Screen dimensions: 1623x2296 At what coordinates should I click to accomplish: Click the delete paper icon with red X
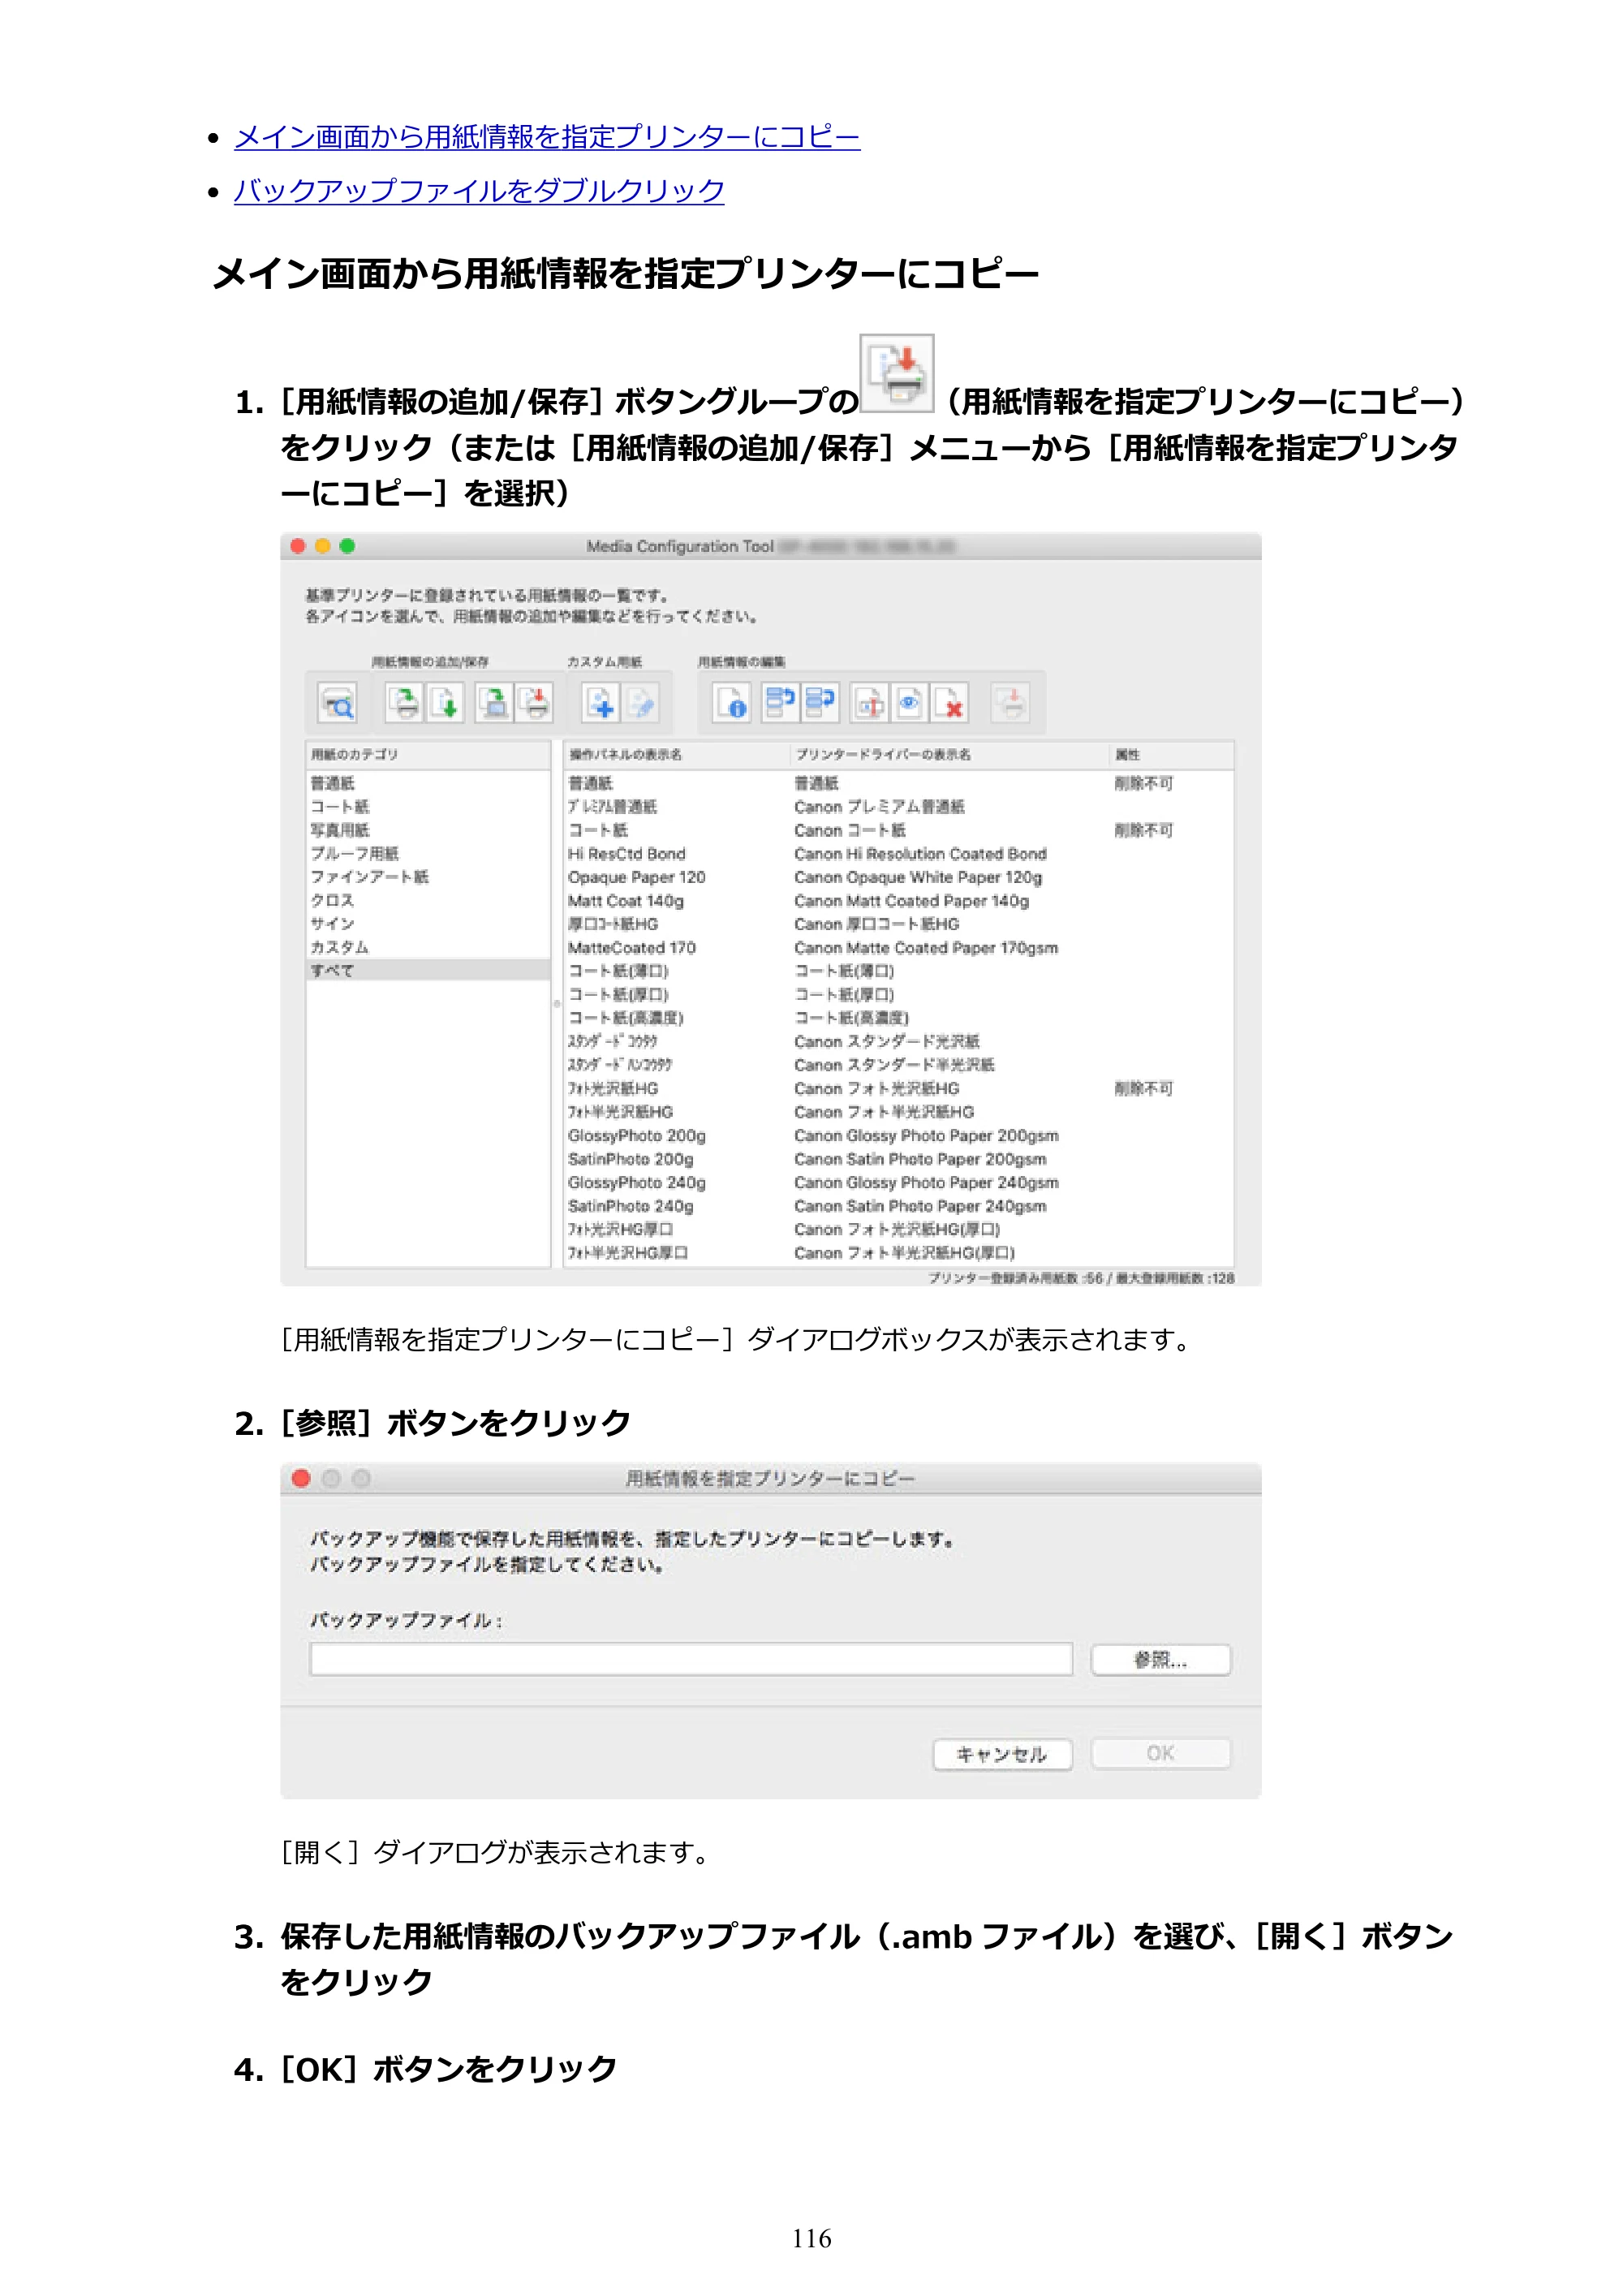pos(950,702)
